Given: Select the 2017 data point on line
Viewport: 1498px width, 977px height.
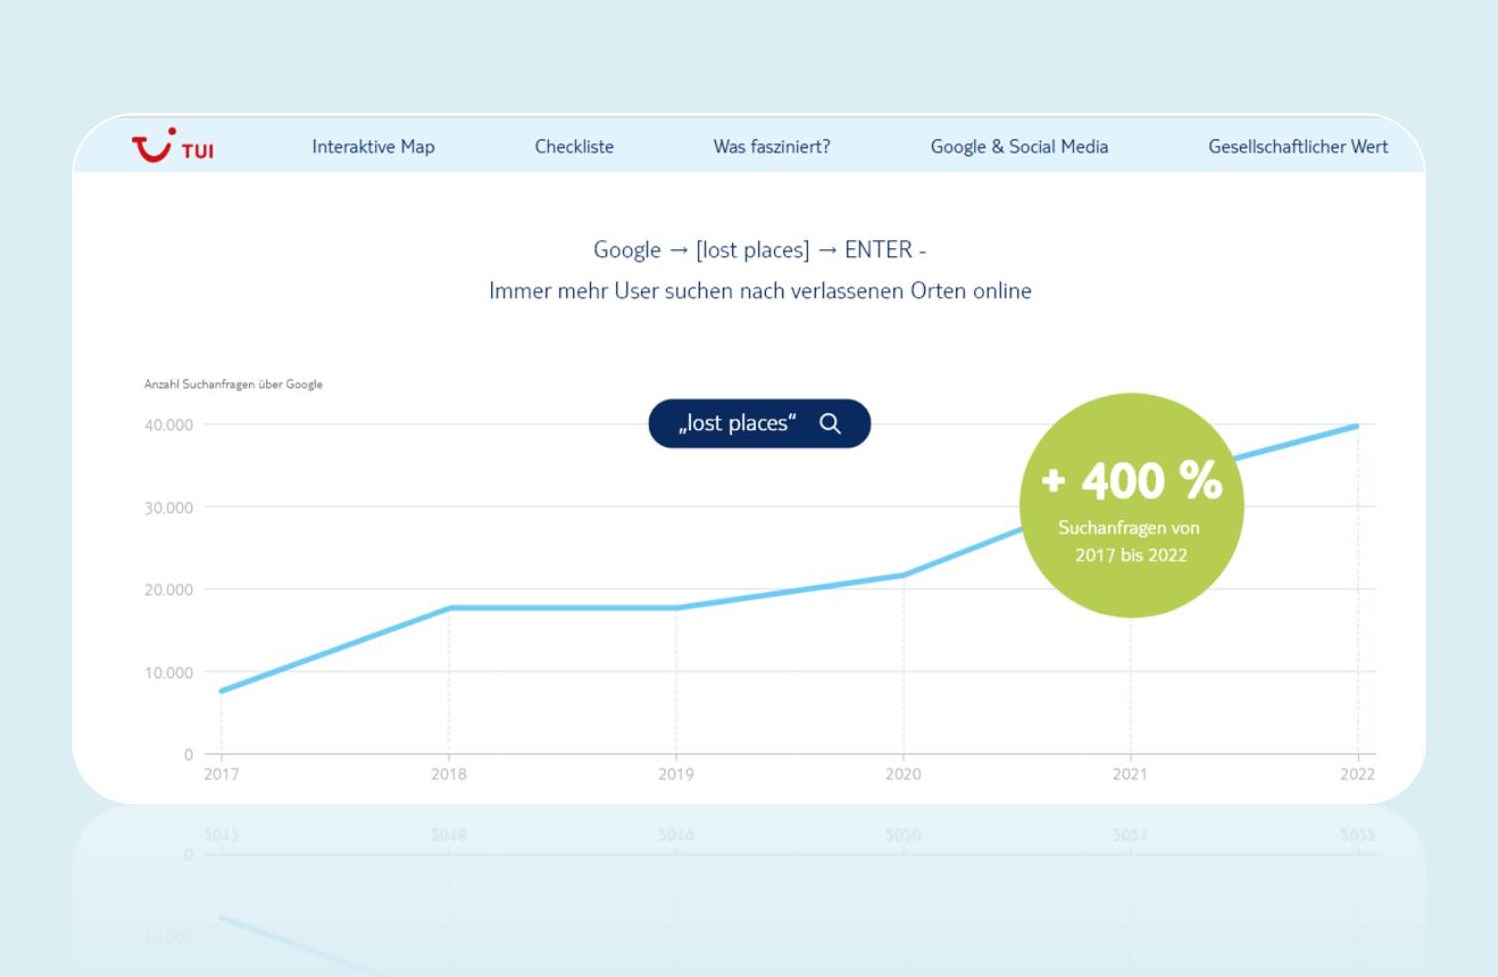Looking at the screenshot, I should pyautogui.click(x=222, y=691).
